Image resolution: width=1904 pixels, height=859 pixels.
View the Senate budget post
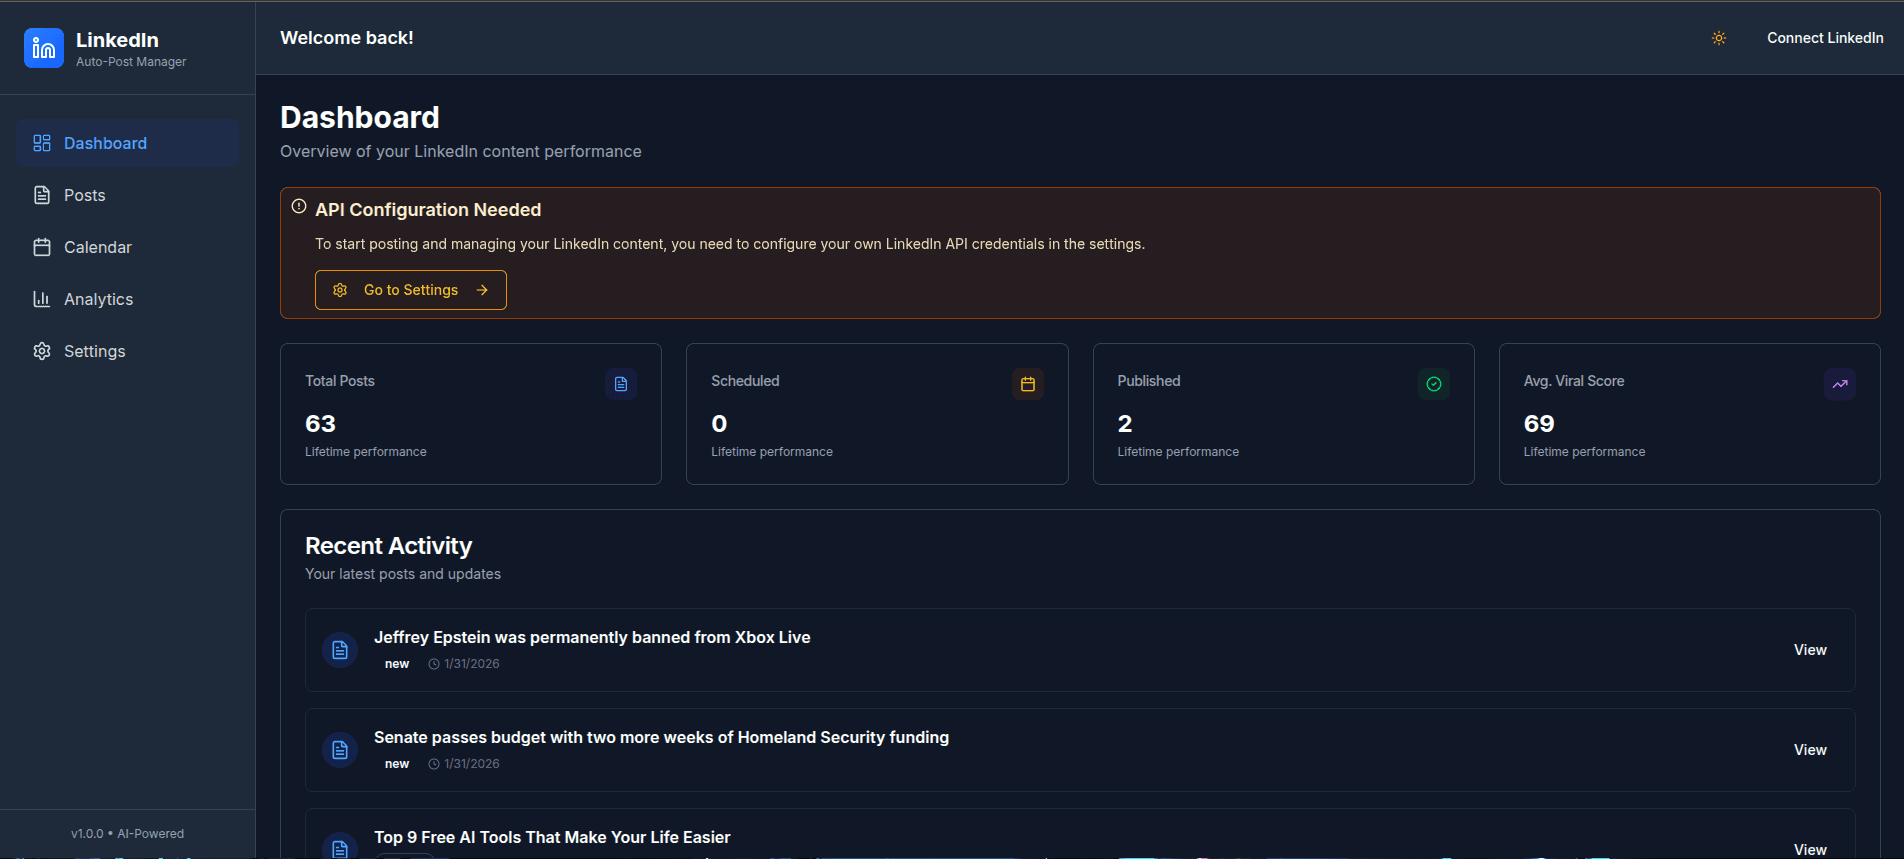[x=1809, y=750]
